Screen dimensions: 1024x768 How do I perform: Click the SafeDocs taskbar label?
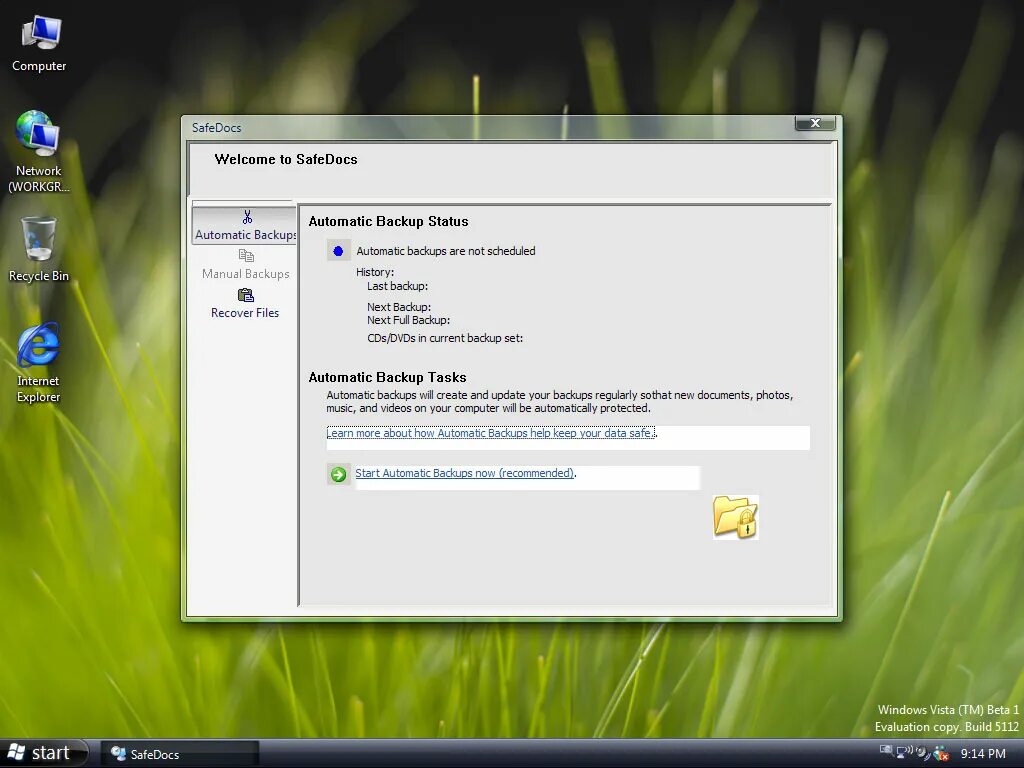pyautogui.click(x=155, y=754)
